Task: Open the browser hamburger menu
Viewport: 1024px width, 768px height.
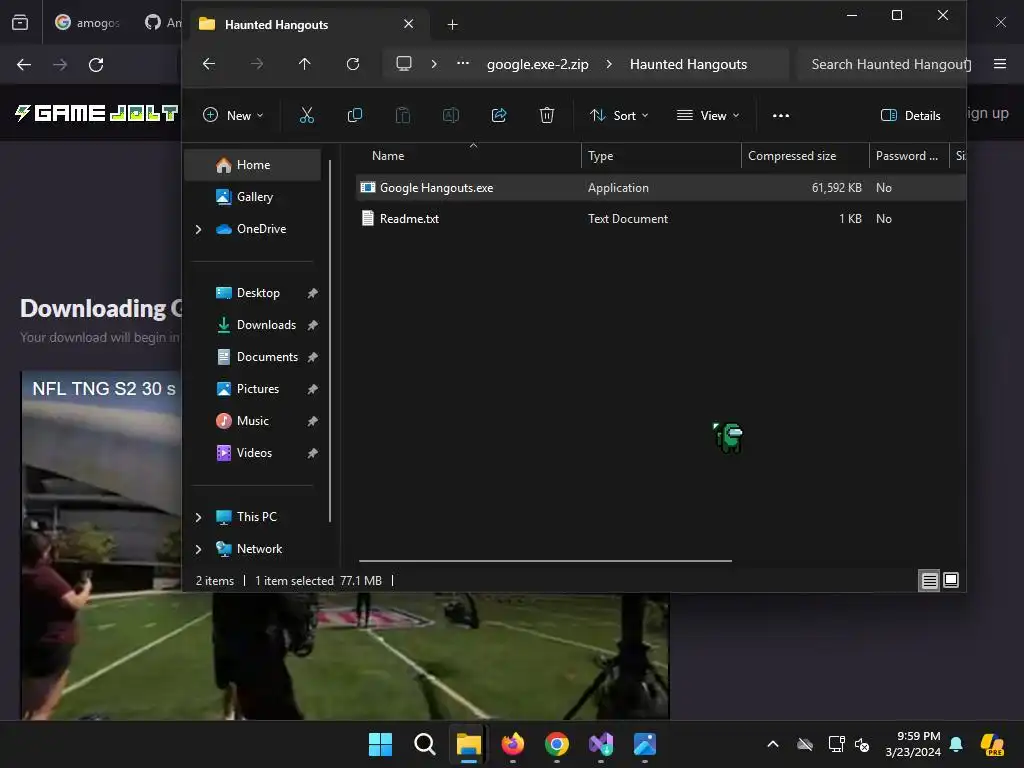Action: [x=1000, y=64]
